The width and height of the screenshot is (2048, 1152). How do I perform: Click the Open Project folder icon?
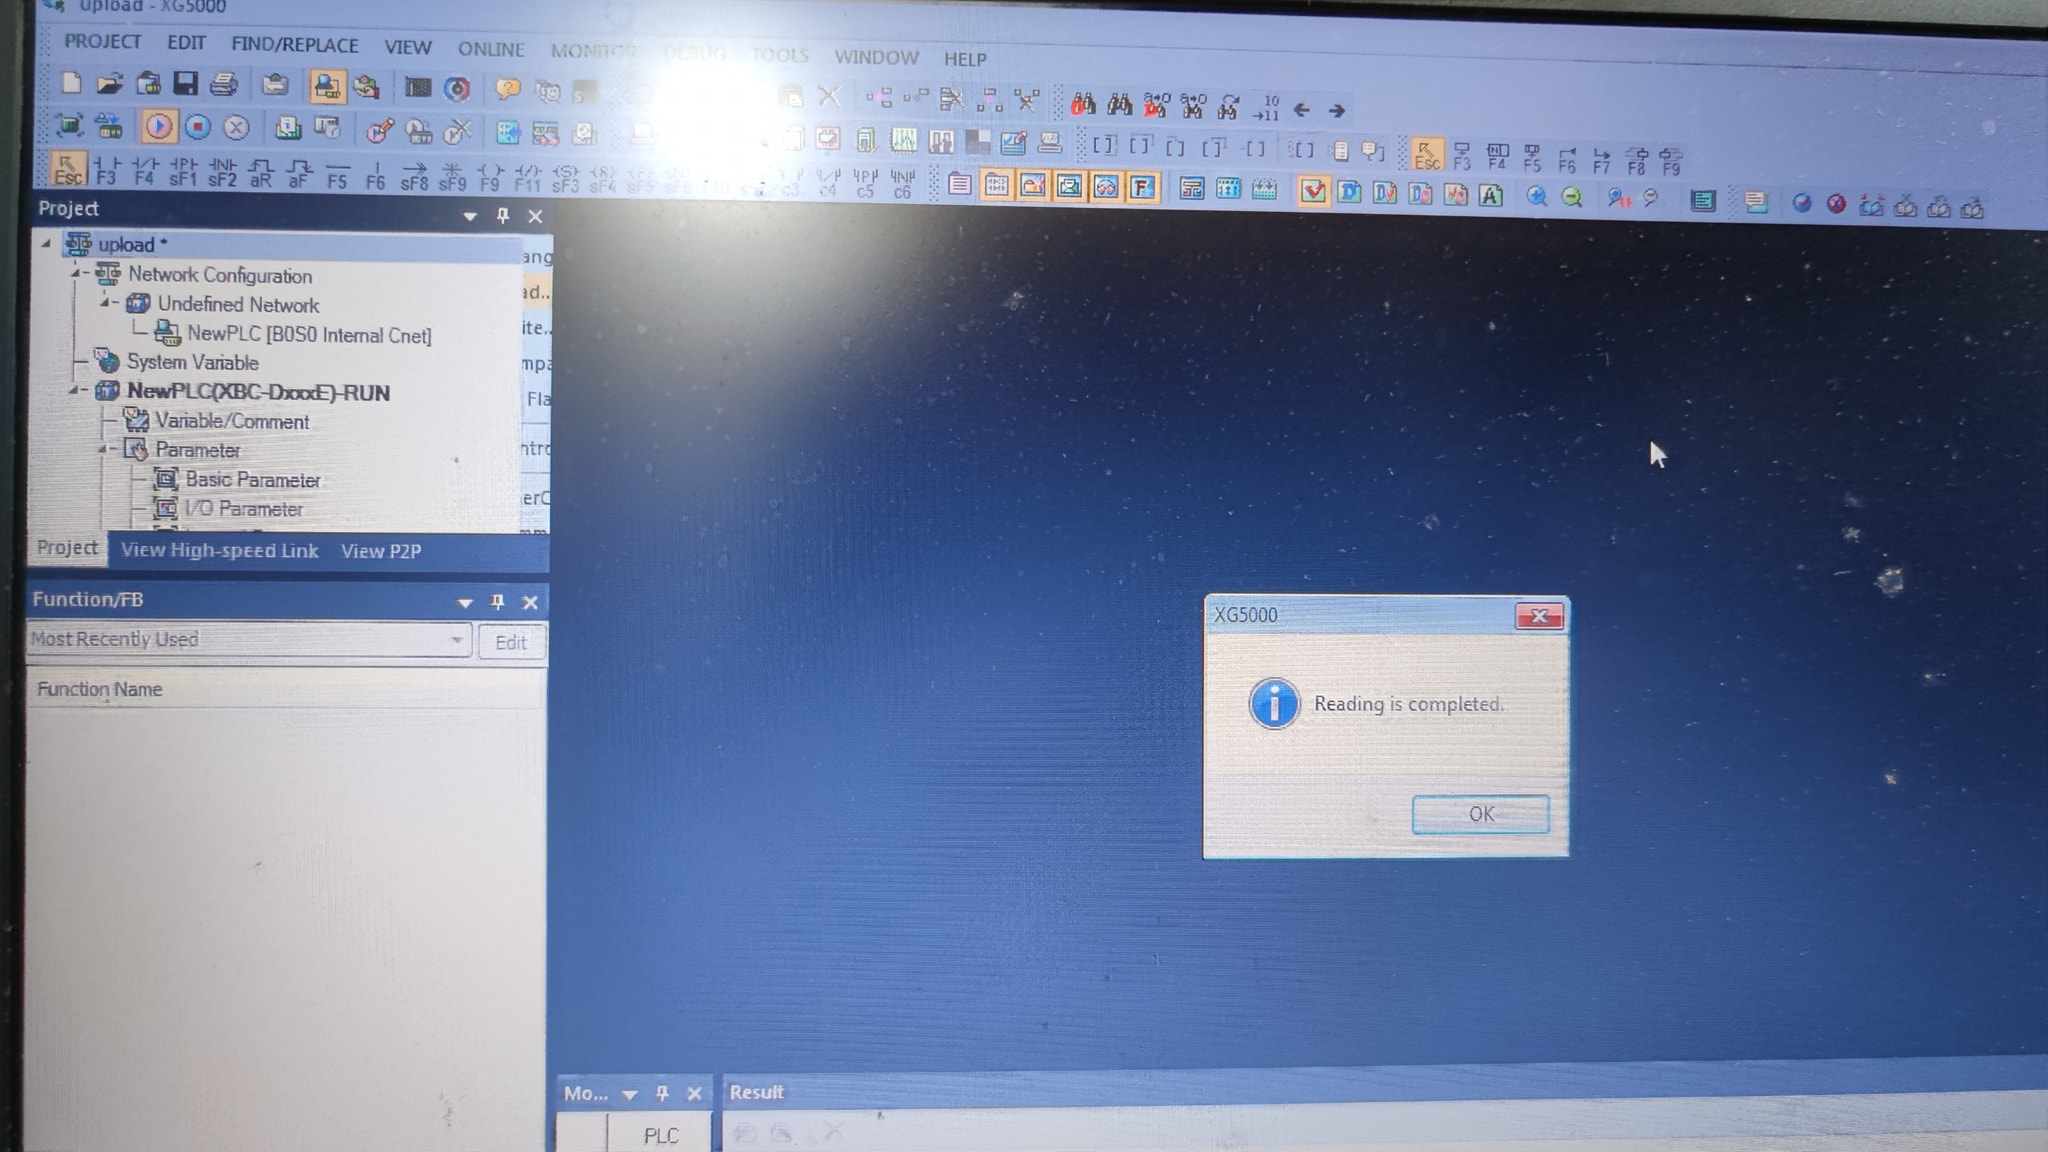point(109,84)
